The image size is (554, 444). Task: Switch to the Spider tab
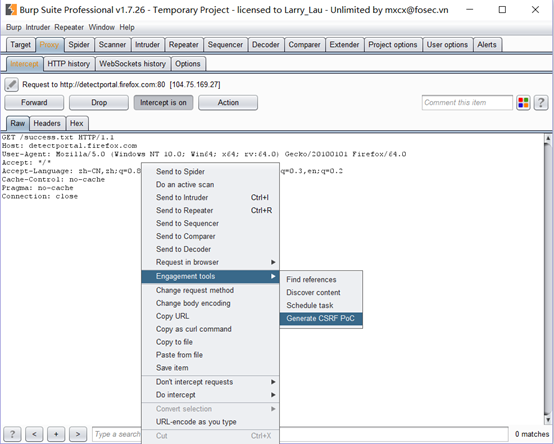pyautogui.click(x=79, y=45)
